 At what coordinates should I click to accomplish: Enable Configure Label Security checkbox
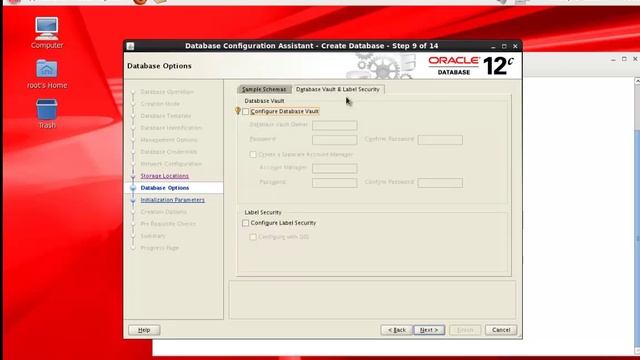tap(245, 223)
